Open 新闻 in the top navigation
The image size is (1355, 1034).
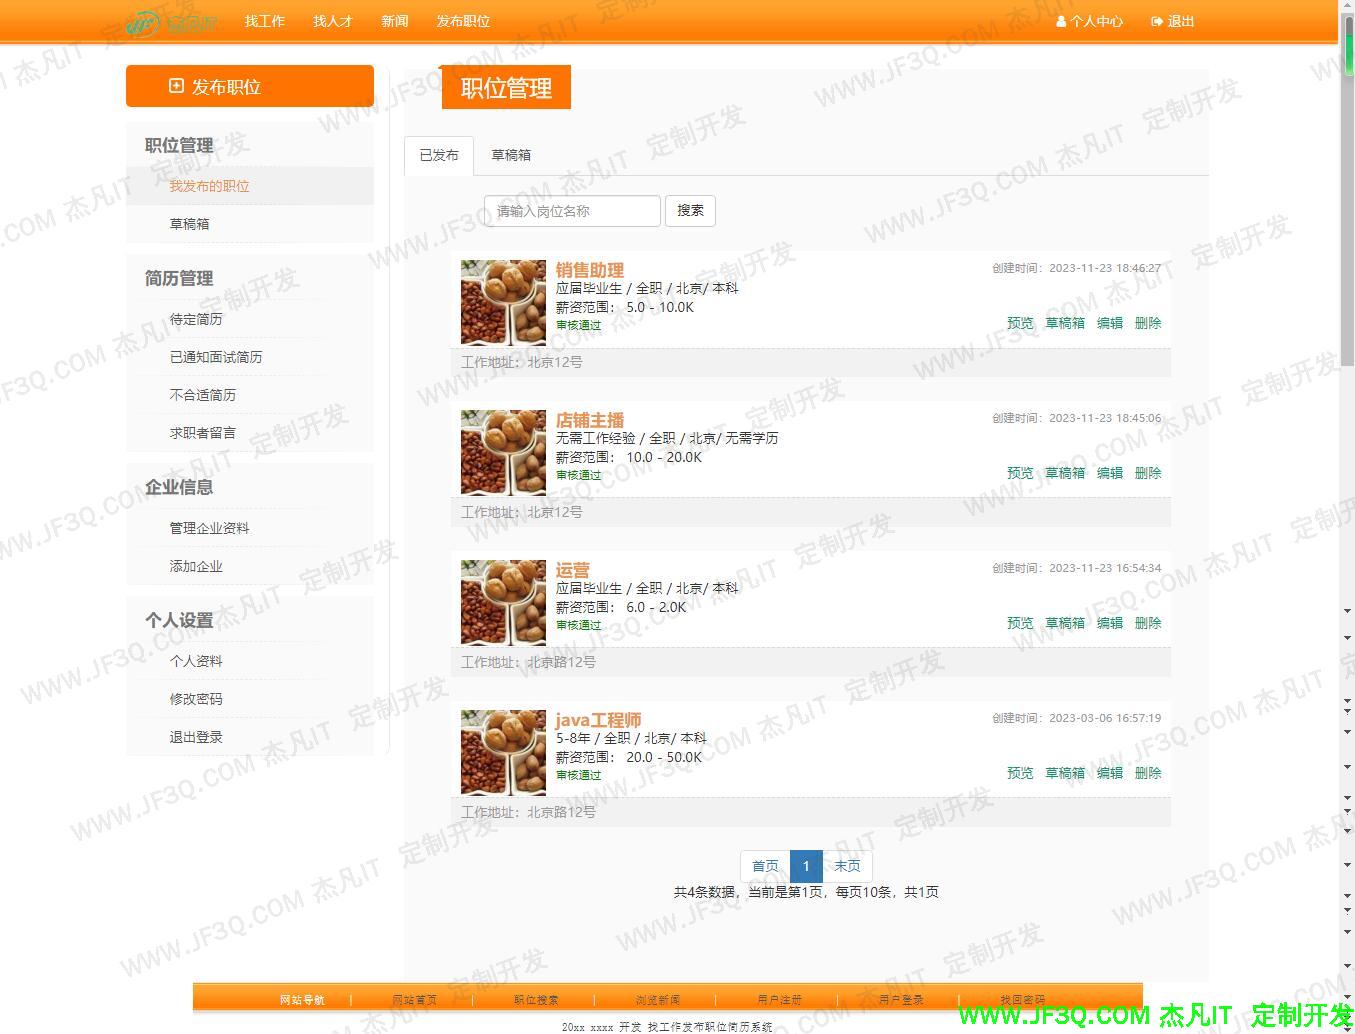(395, 21)
